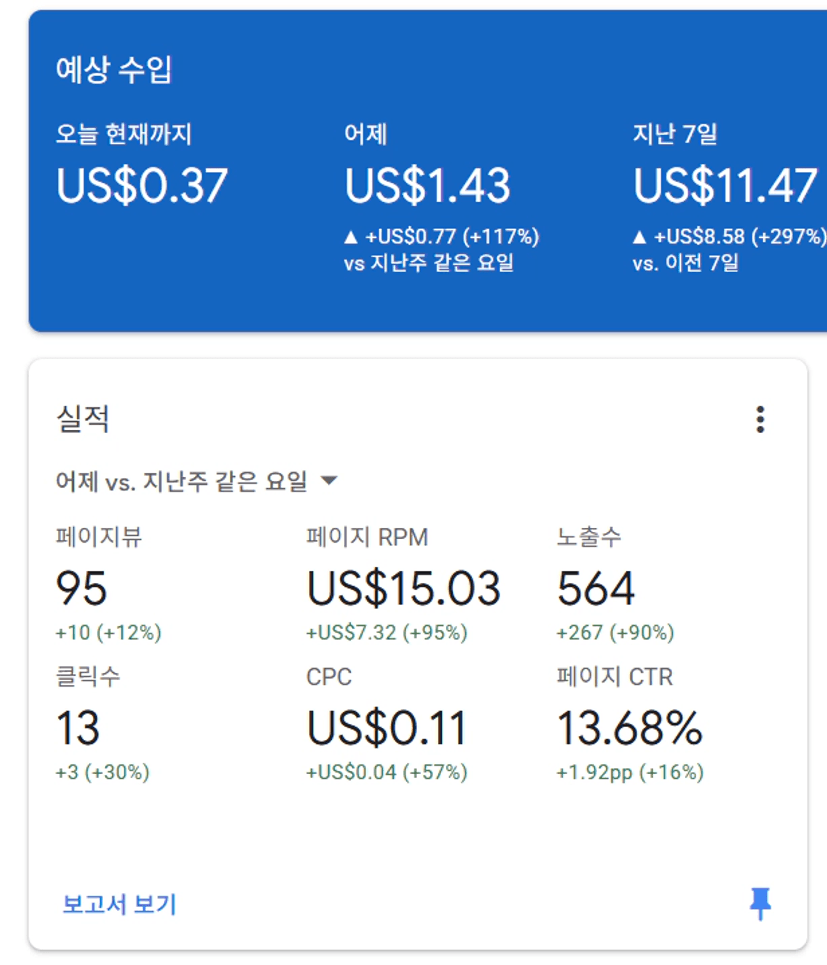Screen dimensions: 827x965
Task: Click the 페이지 RPM value US$15.03
Action: click(x=404, y=588)
